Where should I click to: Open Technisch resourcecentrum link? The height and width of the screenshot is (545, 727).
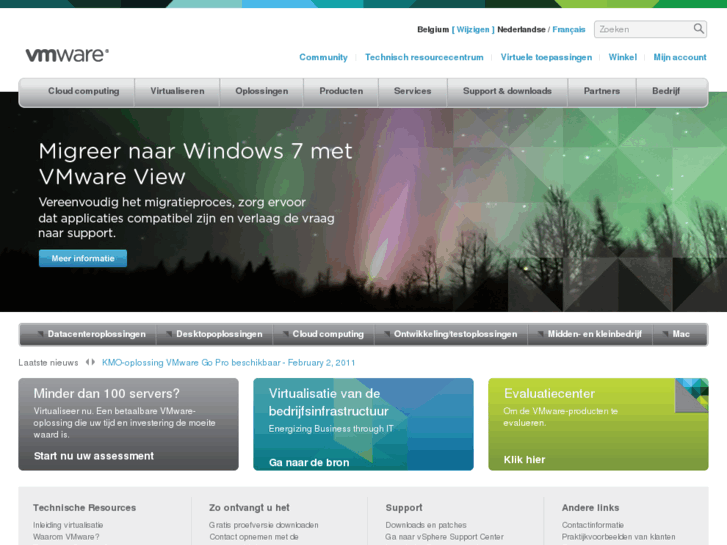pyautogui.click(x=424, y=57)
